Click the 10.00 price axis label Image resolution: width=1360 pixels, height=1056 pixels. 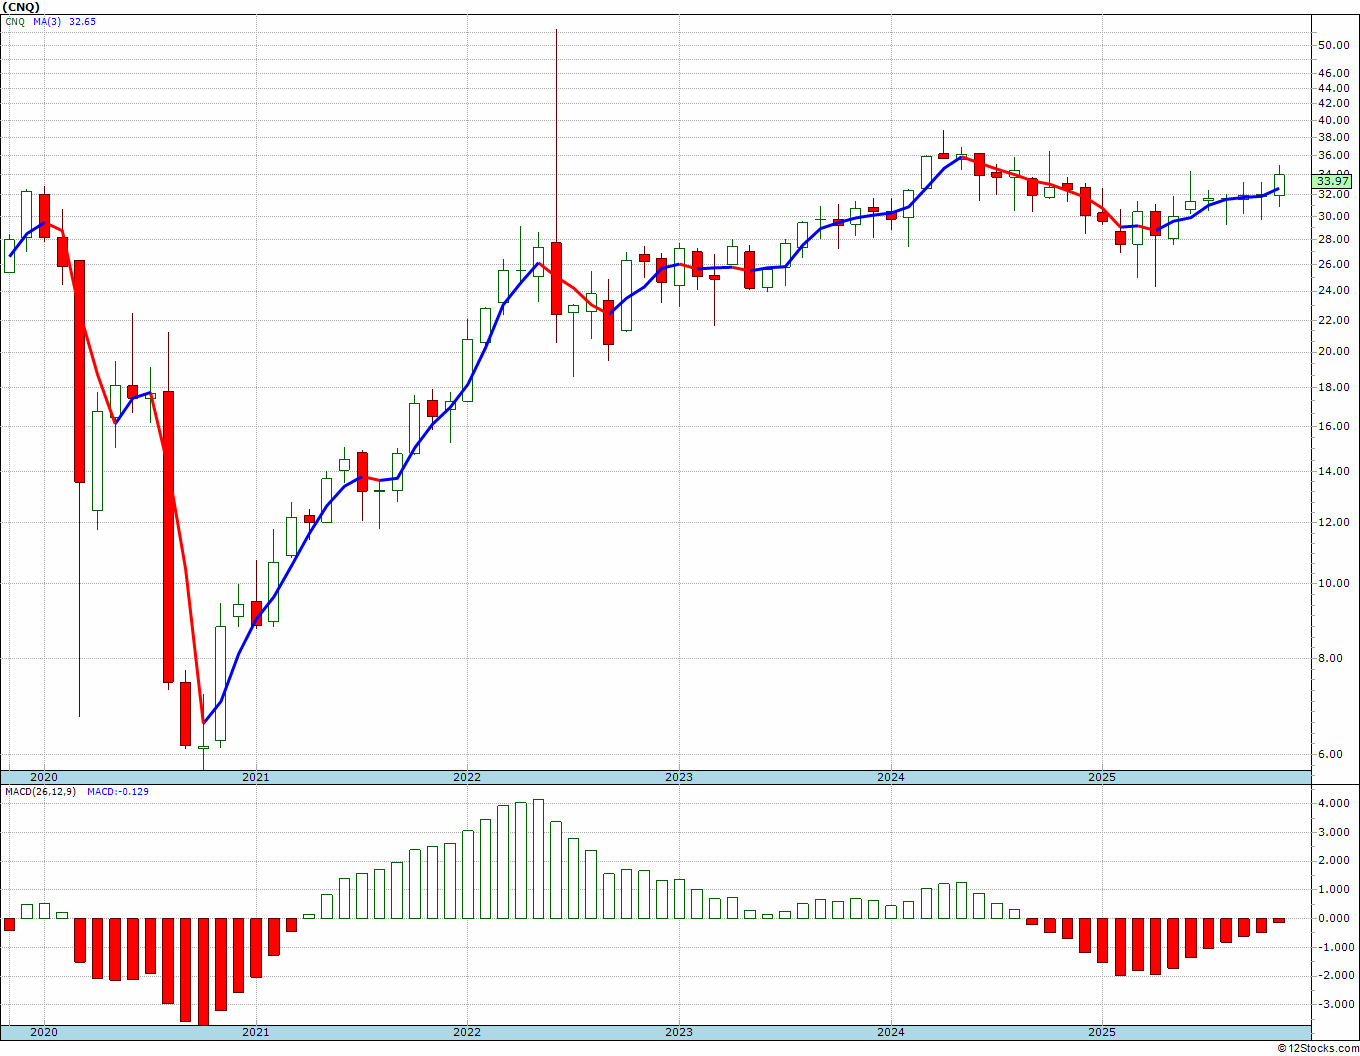(x=1333, y=583)
